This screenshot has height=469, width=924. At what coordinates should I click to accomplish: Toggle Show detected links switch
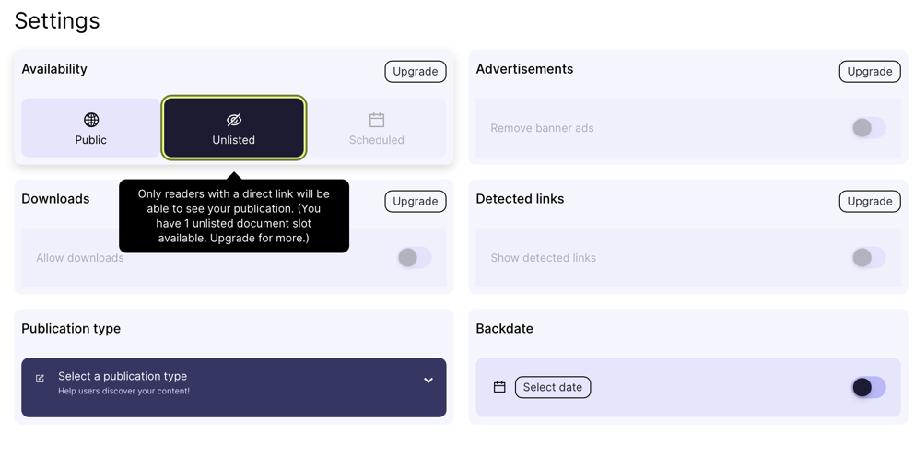pos(867,258)
